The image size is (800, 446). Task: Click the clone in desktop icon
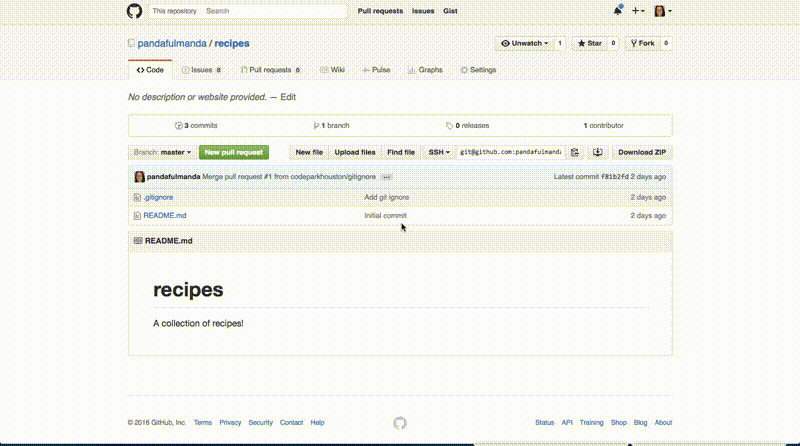597,152
